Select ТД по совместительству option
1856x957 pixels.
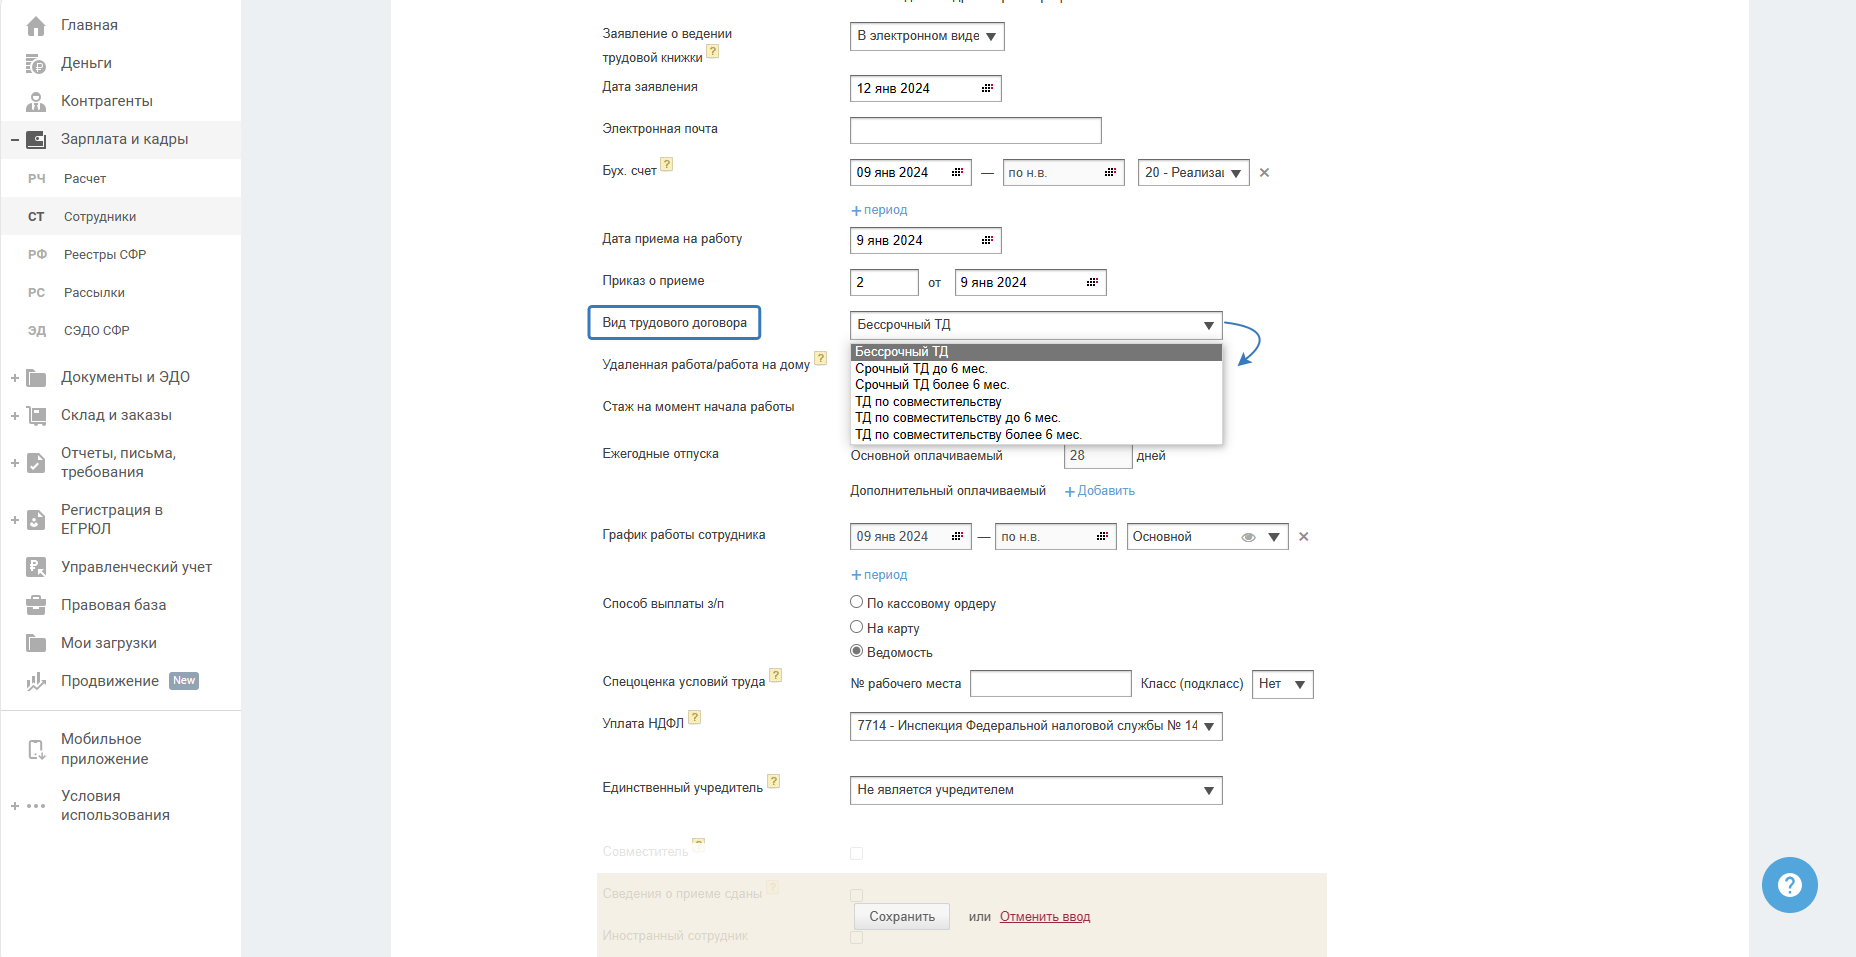click(928, 402)
